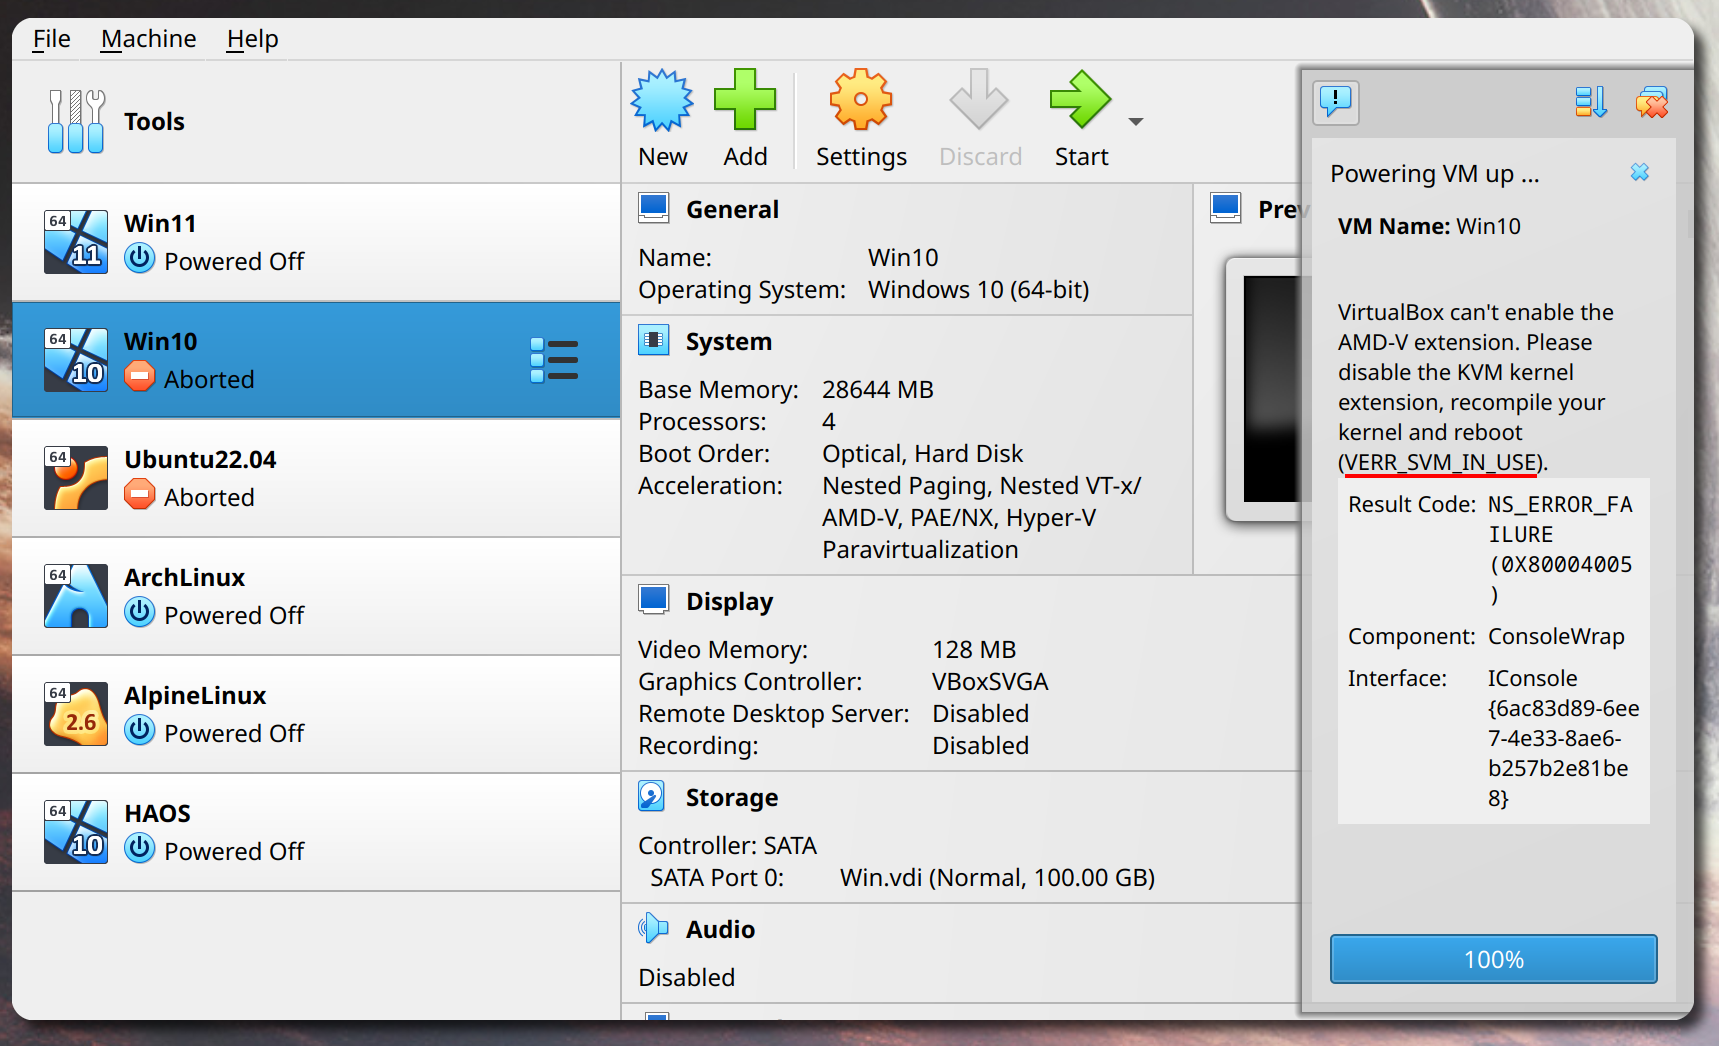The image size is (1719, 1046).
Task: Open the Machine menu
Action: tap(148, 39)
